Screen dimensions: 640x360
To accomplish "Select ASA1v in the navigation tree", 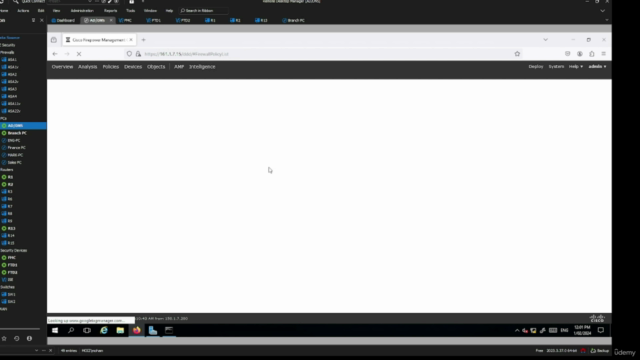I will click(x=13, y=67).
